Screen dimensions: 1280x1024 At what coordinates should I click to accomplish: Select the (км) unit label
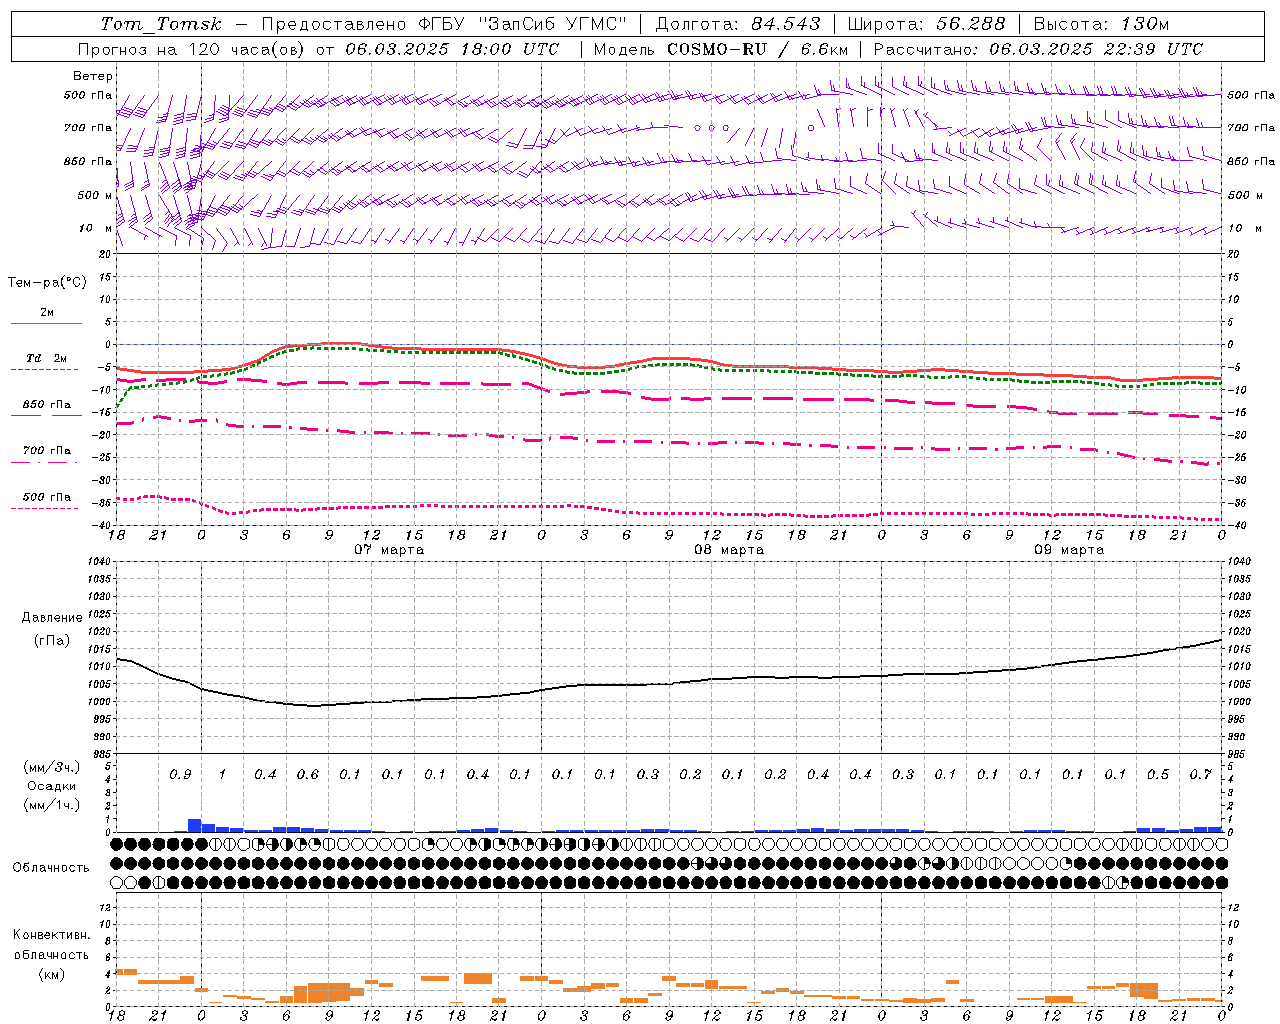pos(52,974)
